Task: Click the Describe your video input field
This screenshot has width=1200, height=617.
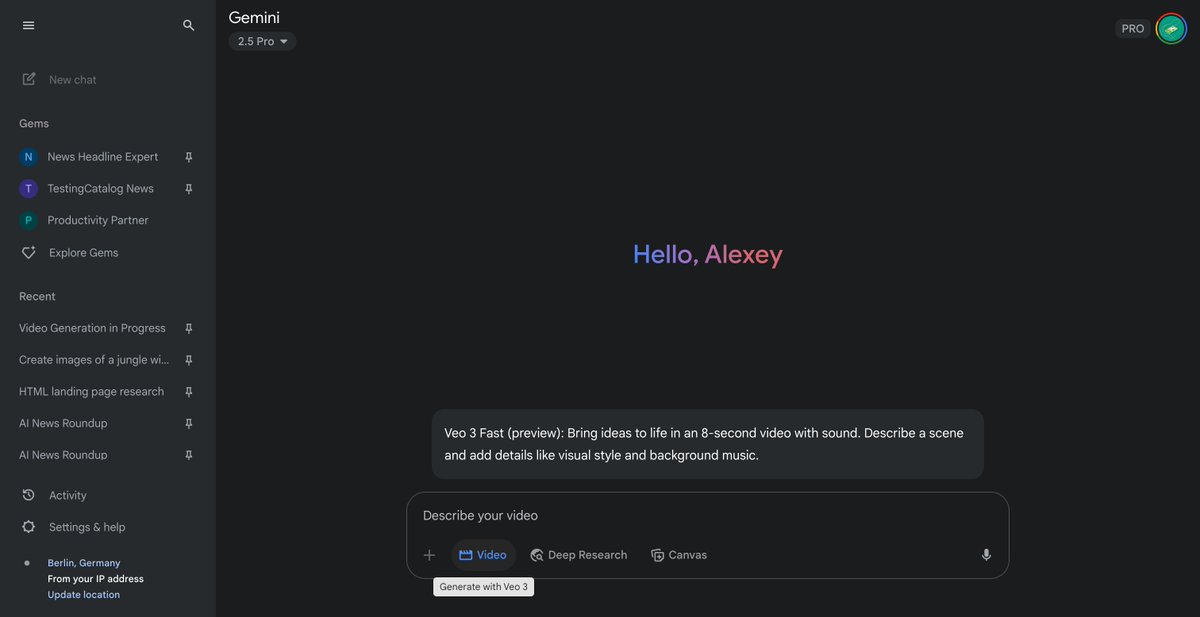Action: [x=707, y=516]
